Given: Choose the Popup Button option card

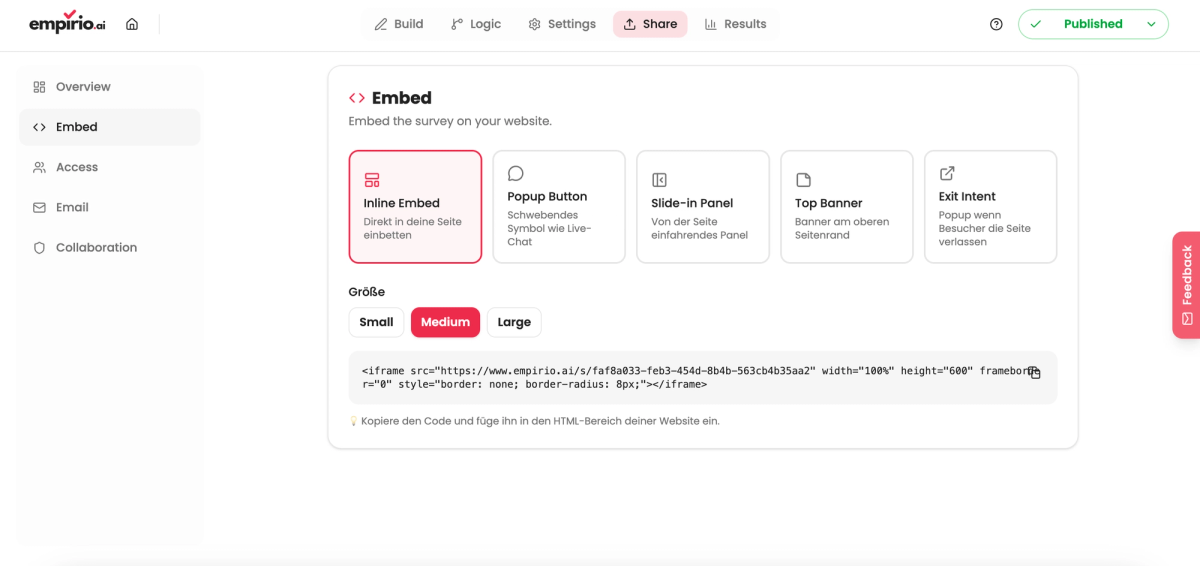Looking at the screenshot, I should click(559, 207).
